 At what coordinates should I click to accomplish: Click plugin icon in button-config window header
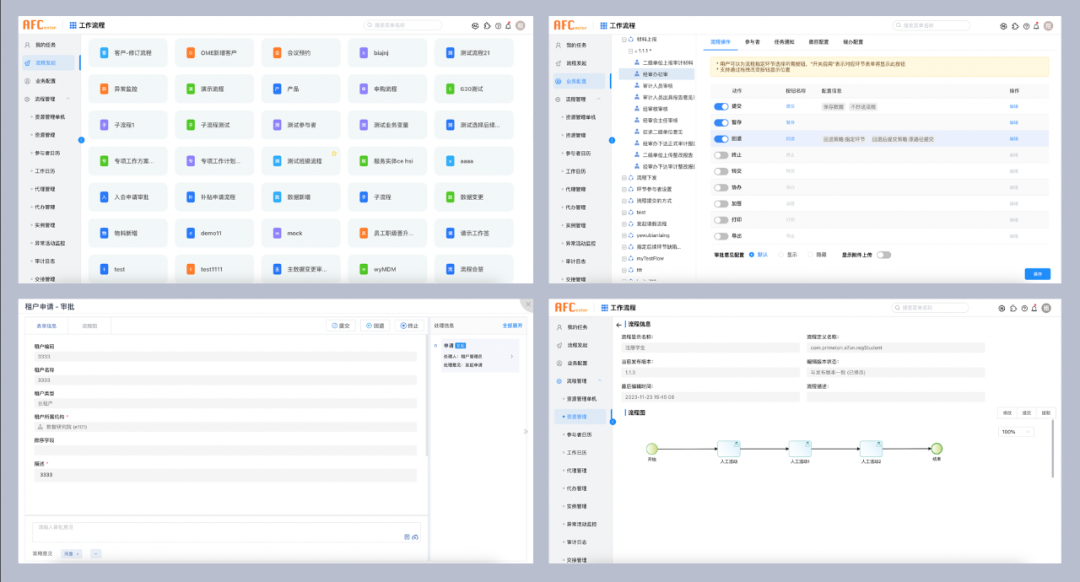(1015, 26)
